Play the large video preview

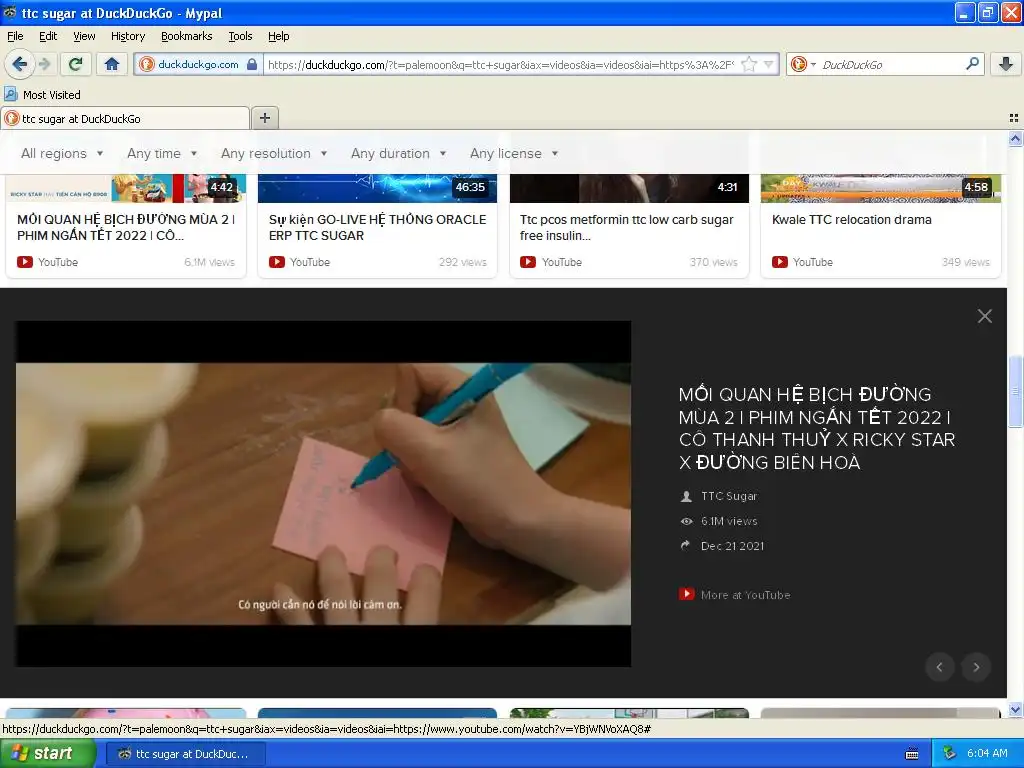[x=323, y=494]
